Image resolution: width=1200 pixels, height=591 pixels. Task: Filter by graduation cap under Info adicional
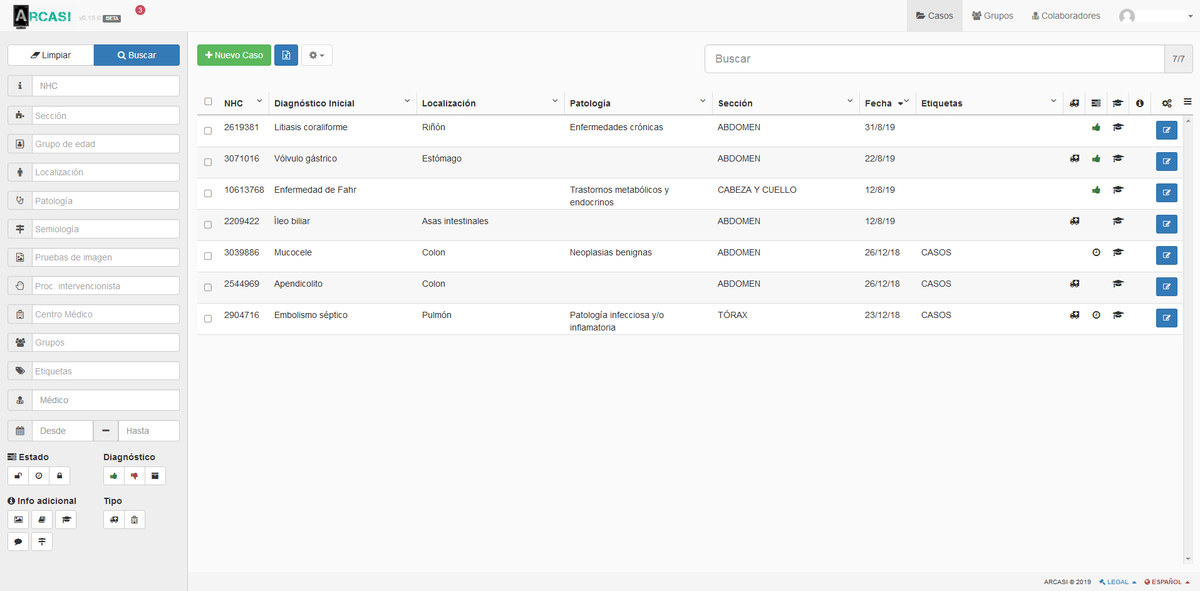pos(65,520)
